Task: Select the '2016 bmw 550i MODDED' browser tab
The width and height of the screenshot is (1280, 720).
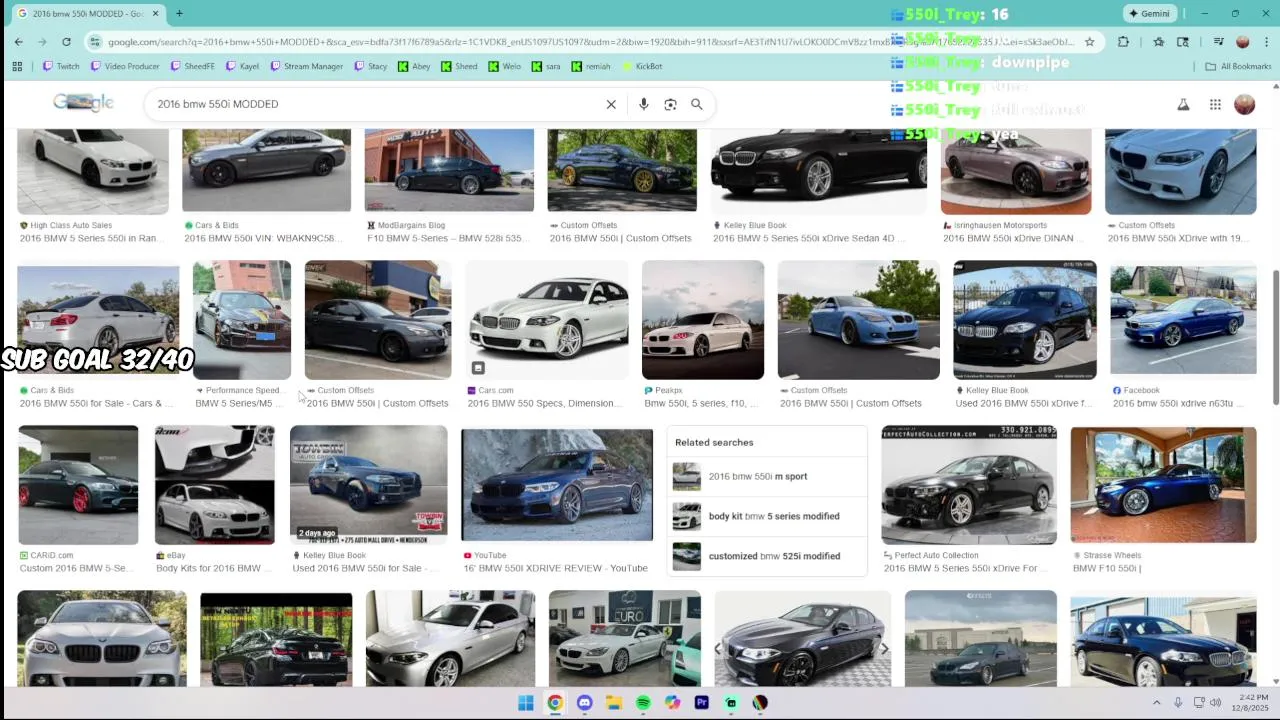Action: (88, 13)
